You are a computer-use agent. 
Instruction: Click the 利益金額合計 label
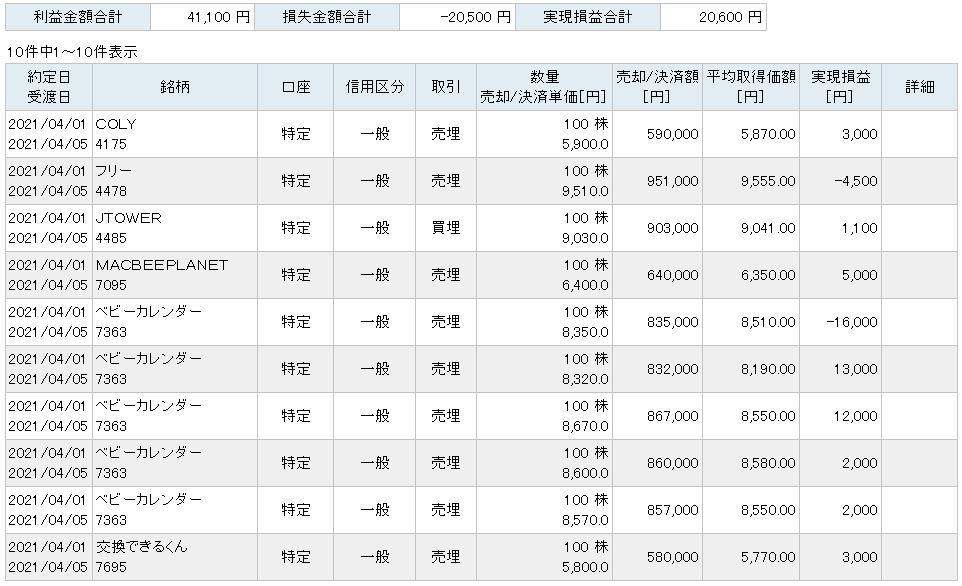78,17
